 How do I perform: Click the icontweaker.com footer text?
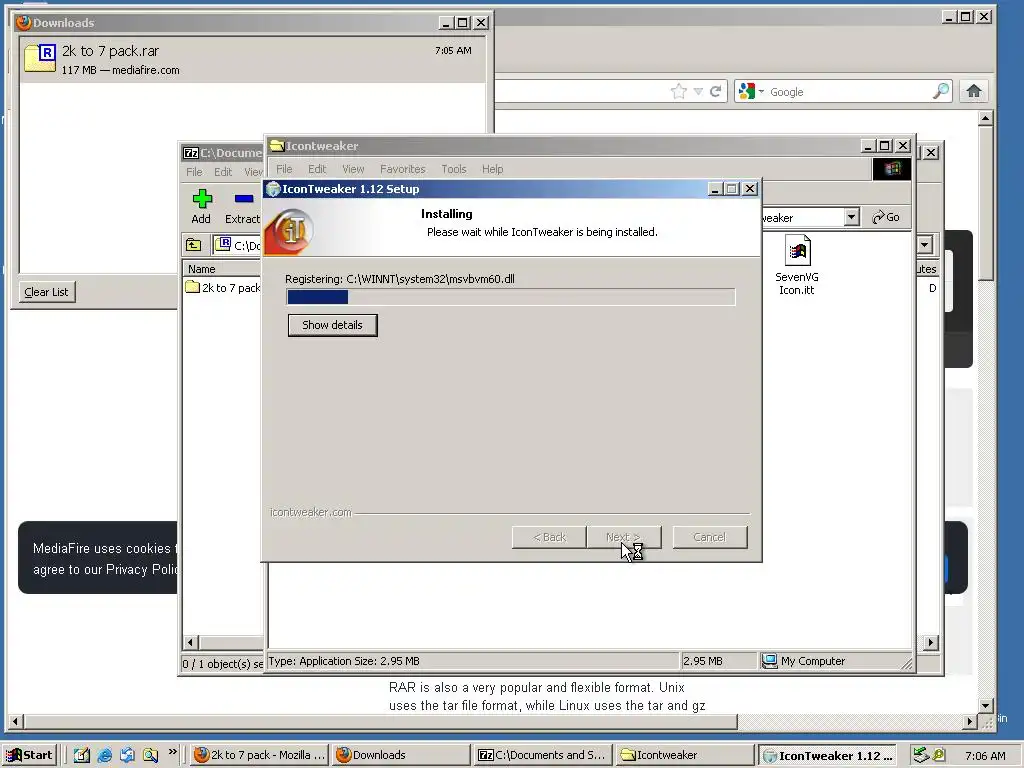coord(311,513)
